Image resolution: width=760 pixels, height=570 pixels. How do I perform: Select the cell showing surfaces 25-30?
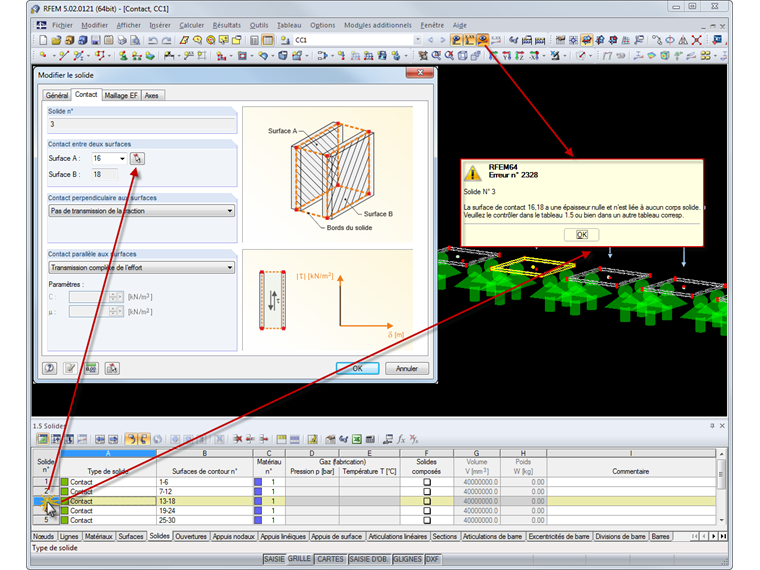tap(205, 520)
